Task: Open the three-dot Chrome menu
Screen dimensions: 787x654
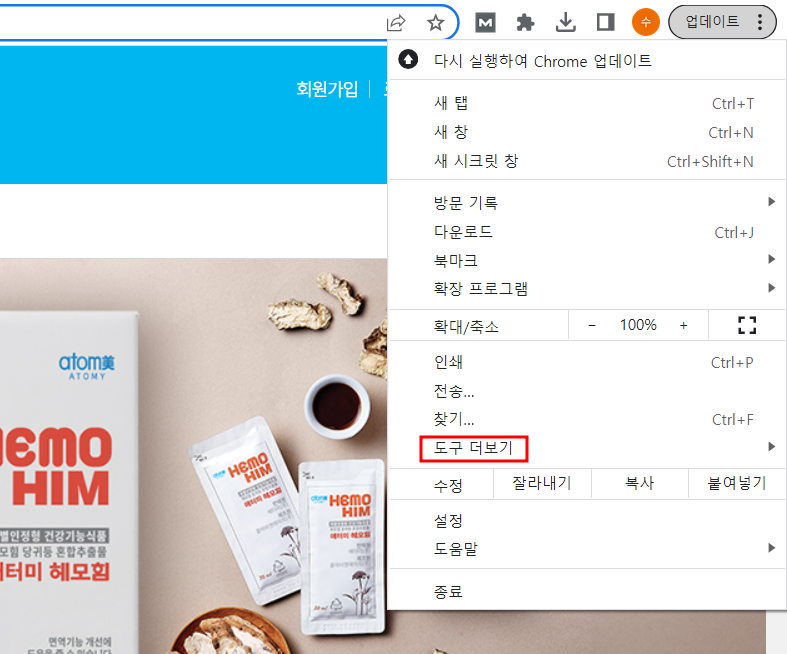Action: 760,22
